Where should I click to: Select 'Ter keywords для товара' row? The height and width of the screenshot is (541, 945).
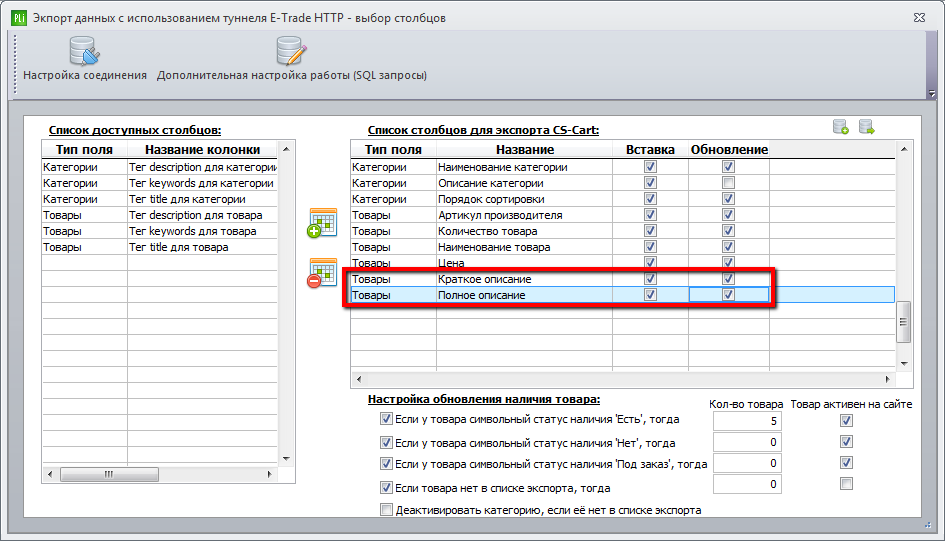pyautogui.click(x=160, y=231)
